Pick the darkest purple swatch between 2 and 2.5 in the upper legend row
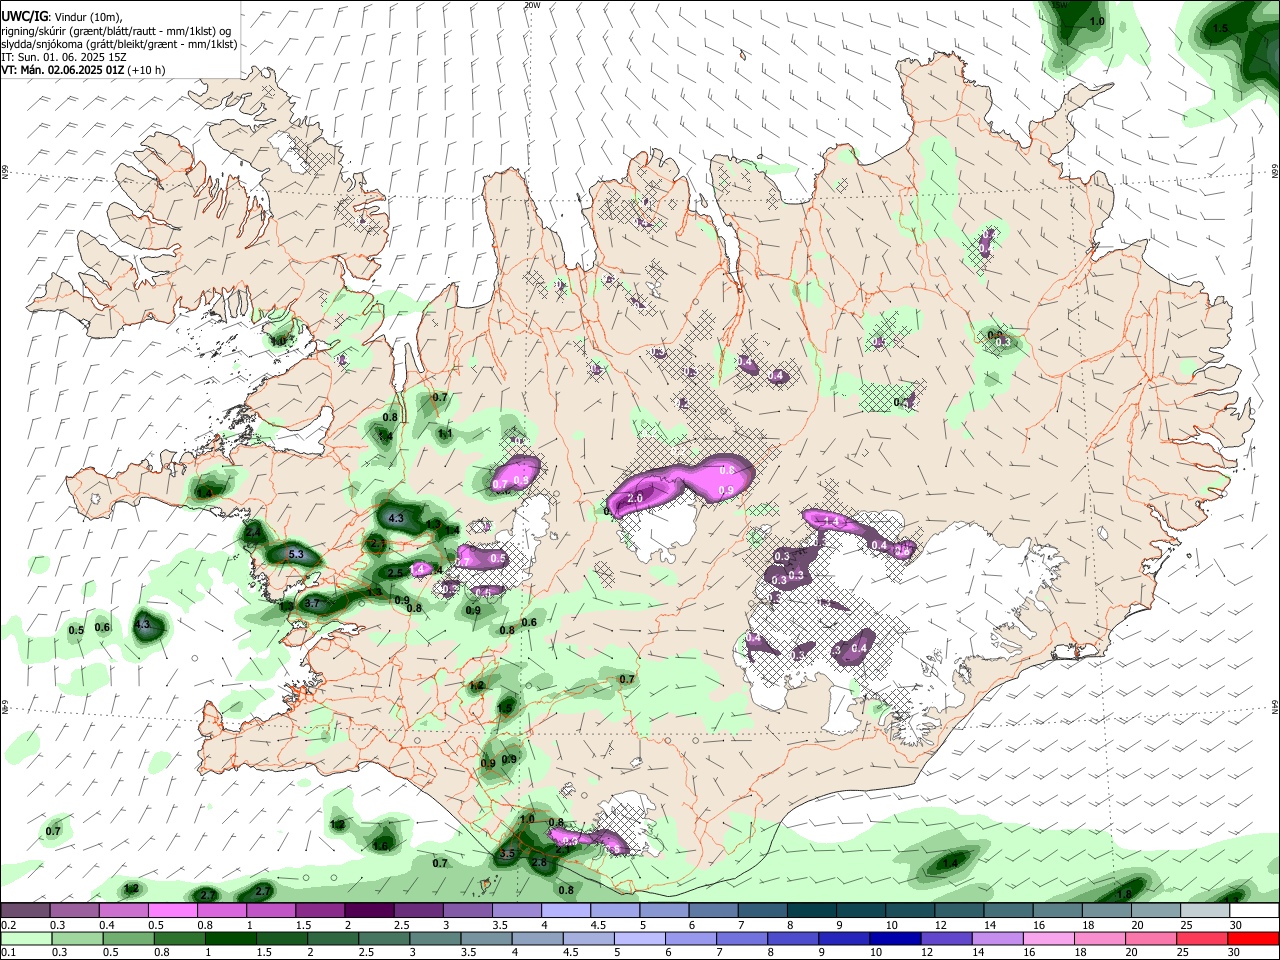 (x=369, y=911)
